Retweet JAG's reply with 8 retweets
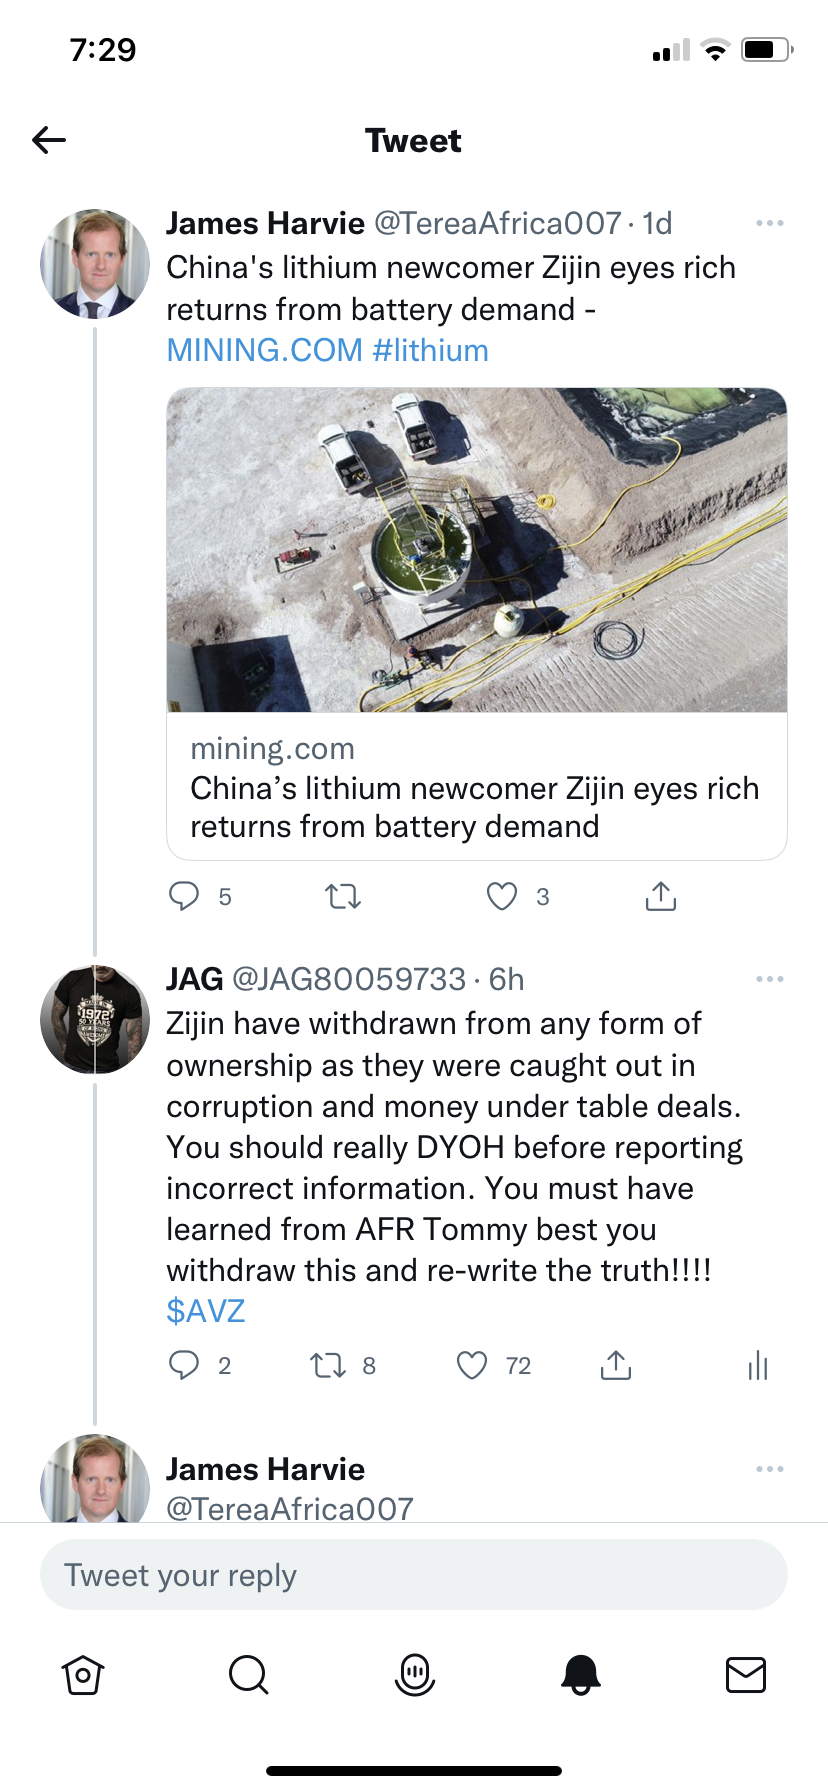828x1792 pixels. pos(327,1365)
